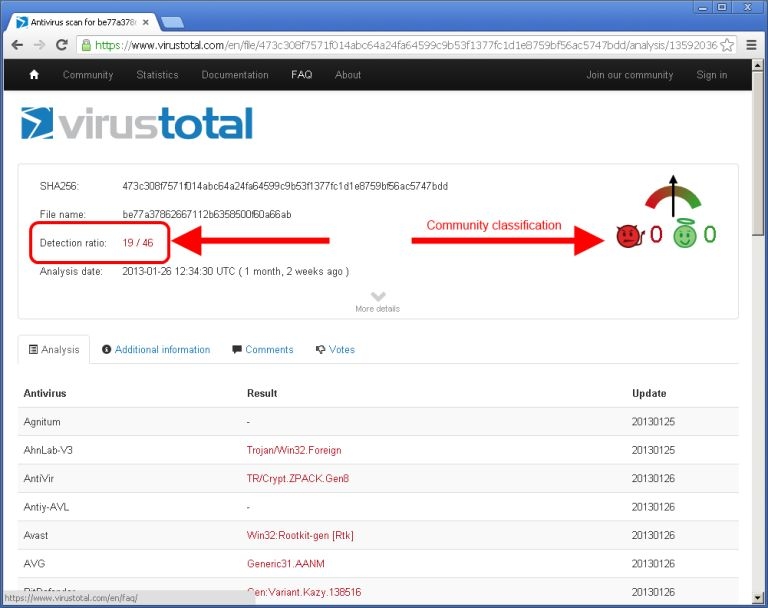Image resolution: width=768 pixels, height=608 pixels.
Task: Click the page scrollbar down arrow
Action: pyautogui.click(x=757, y=598)
